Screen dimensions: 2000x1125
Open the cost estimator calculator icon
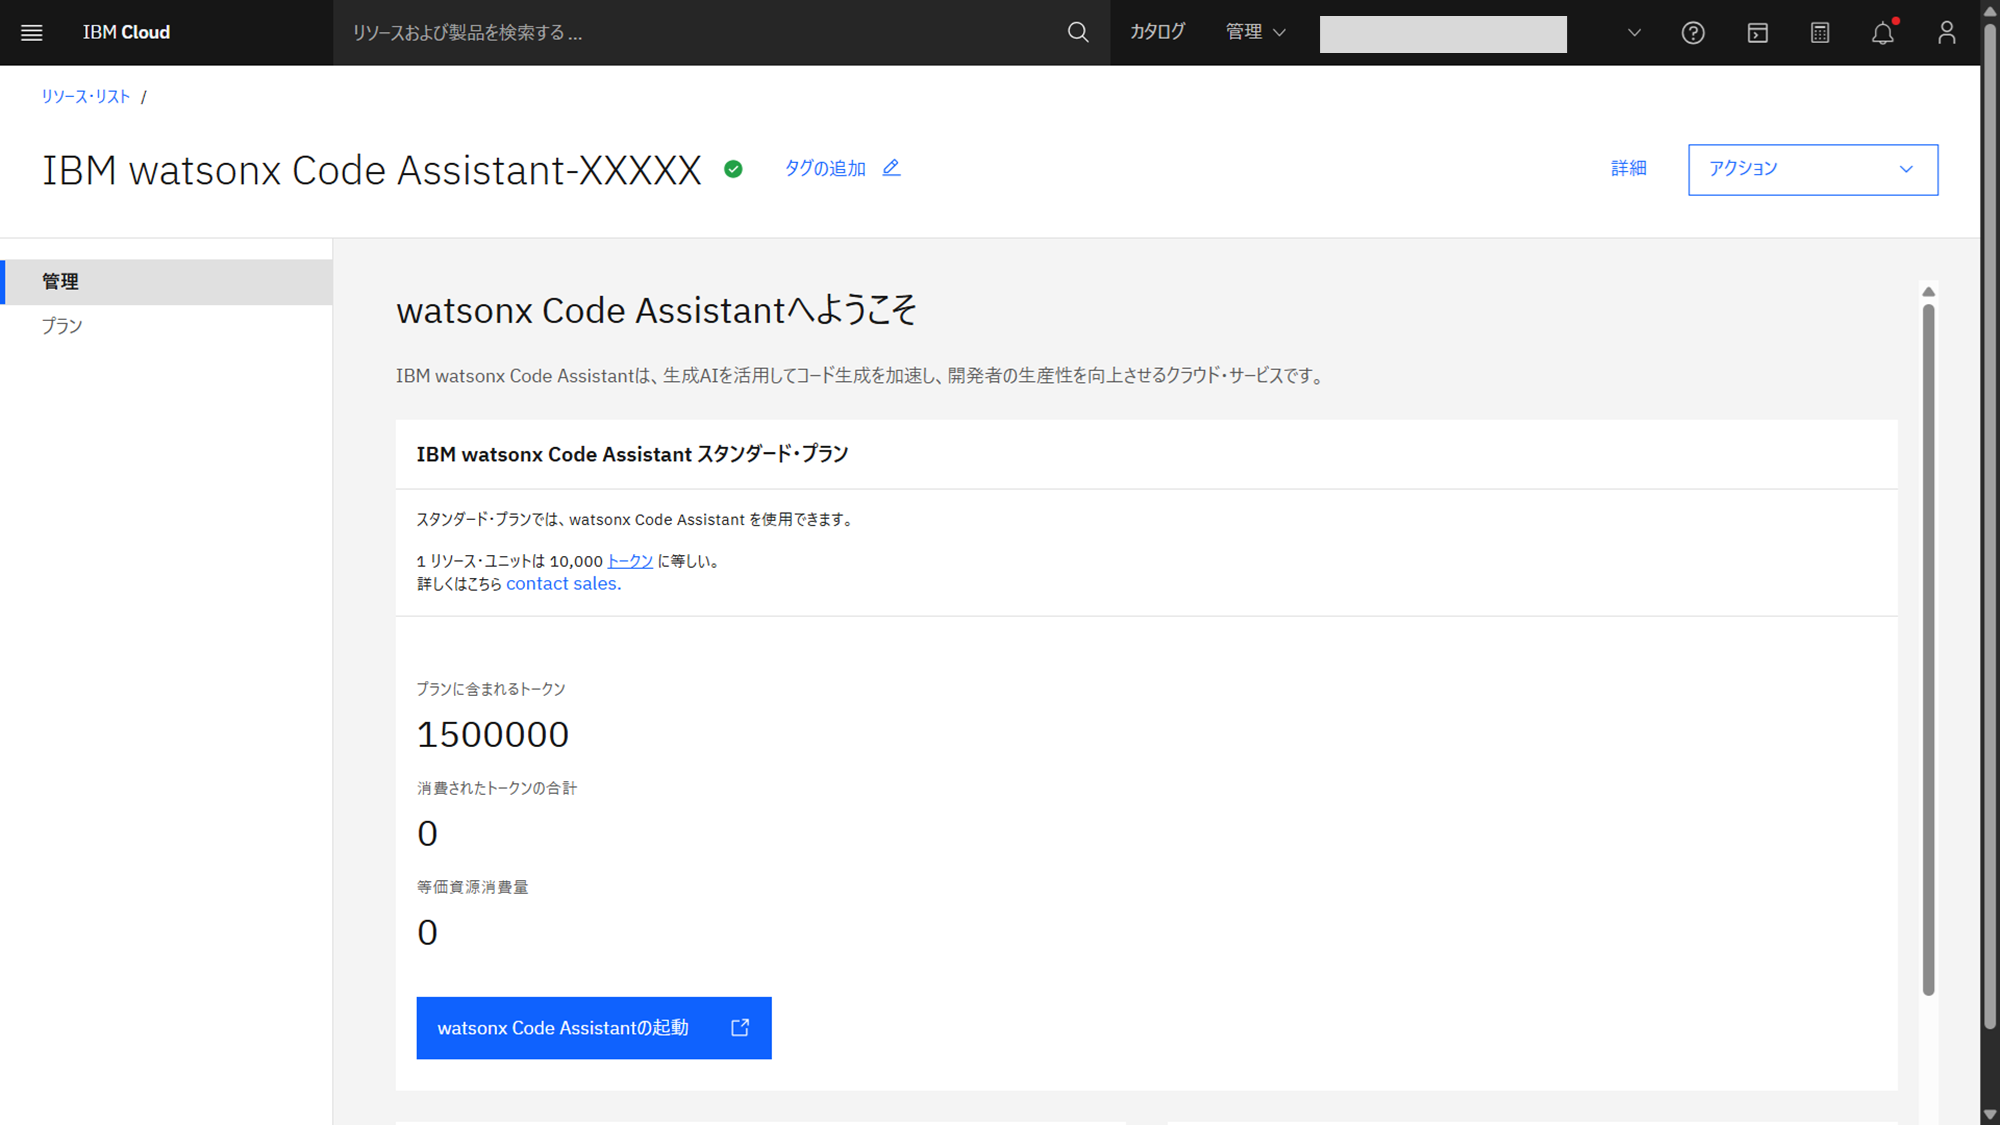1820,33
